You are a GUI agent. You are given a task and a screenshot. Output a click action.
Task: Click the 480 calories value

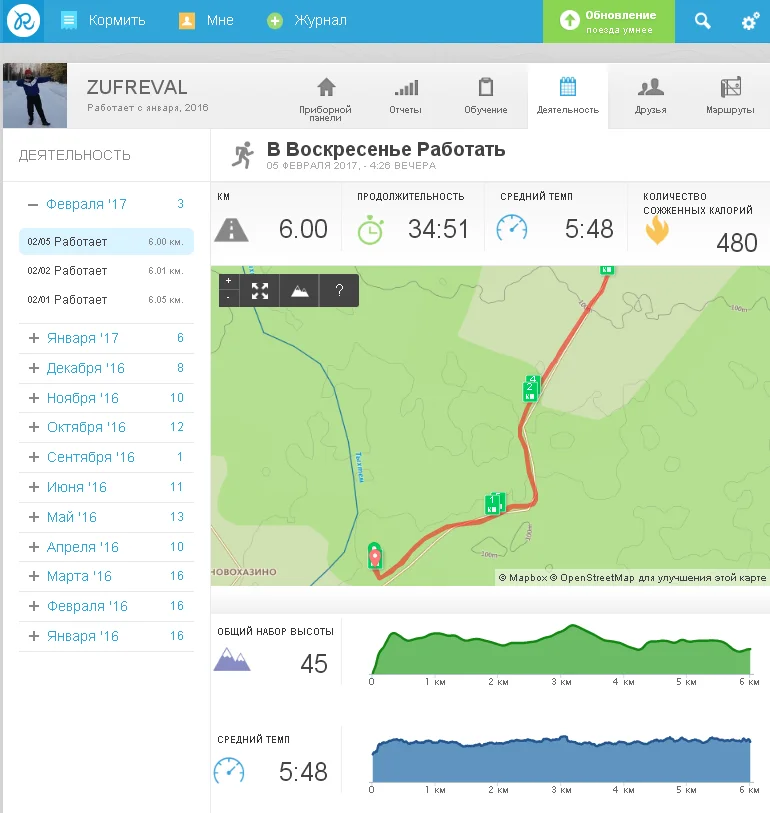click(x=737, y=243)
